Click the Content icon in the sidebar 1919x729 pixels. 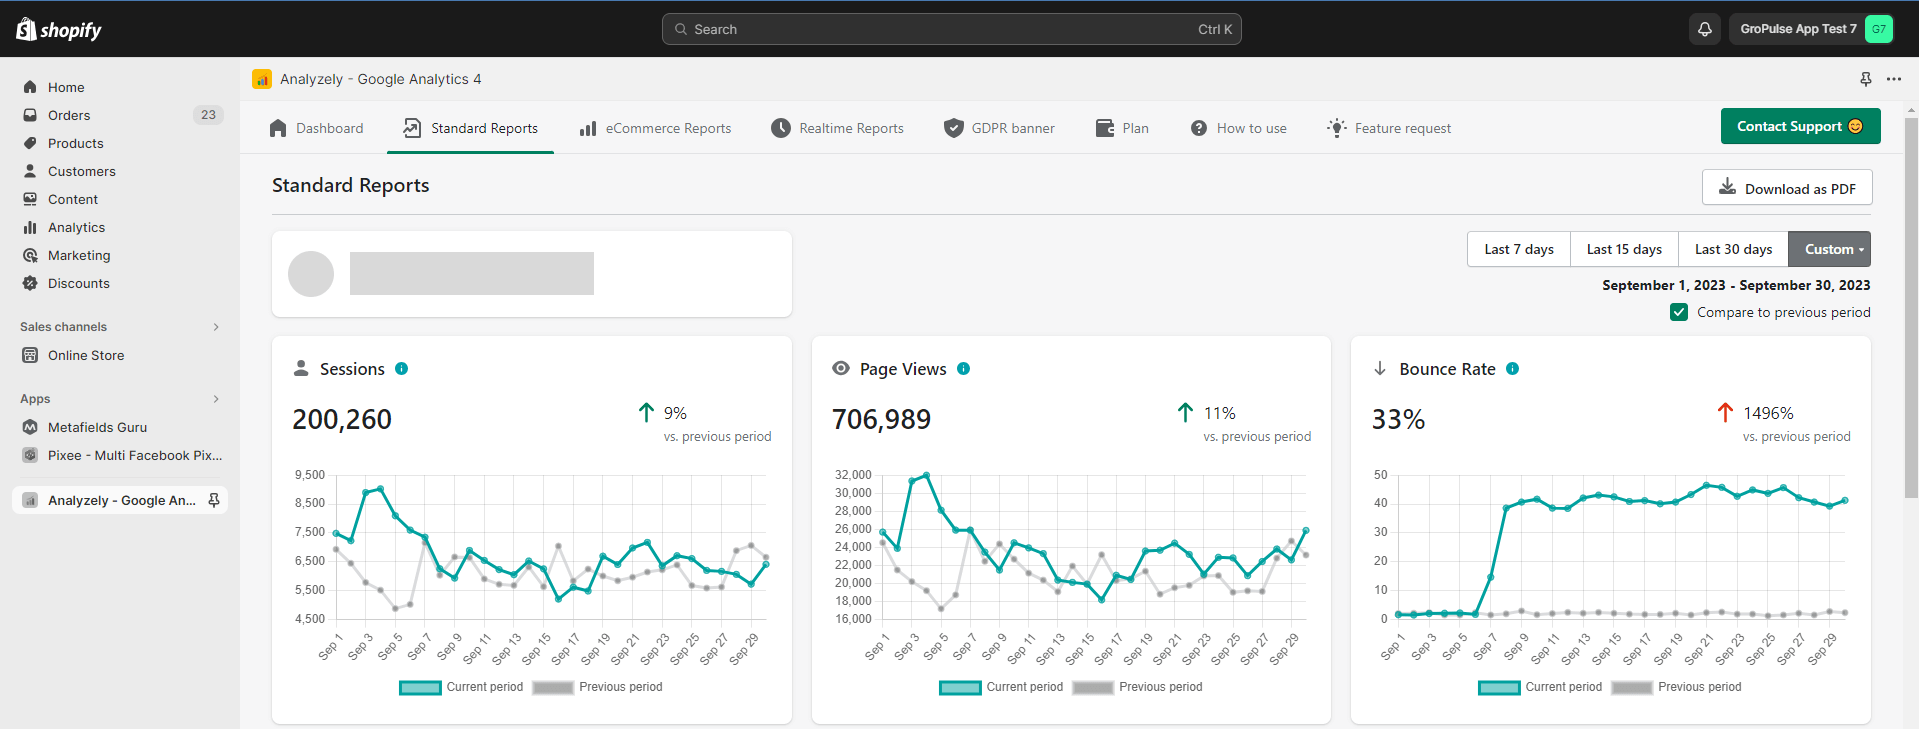coord(30,199)
